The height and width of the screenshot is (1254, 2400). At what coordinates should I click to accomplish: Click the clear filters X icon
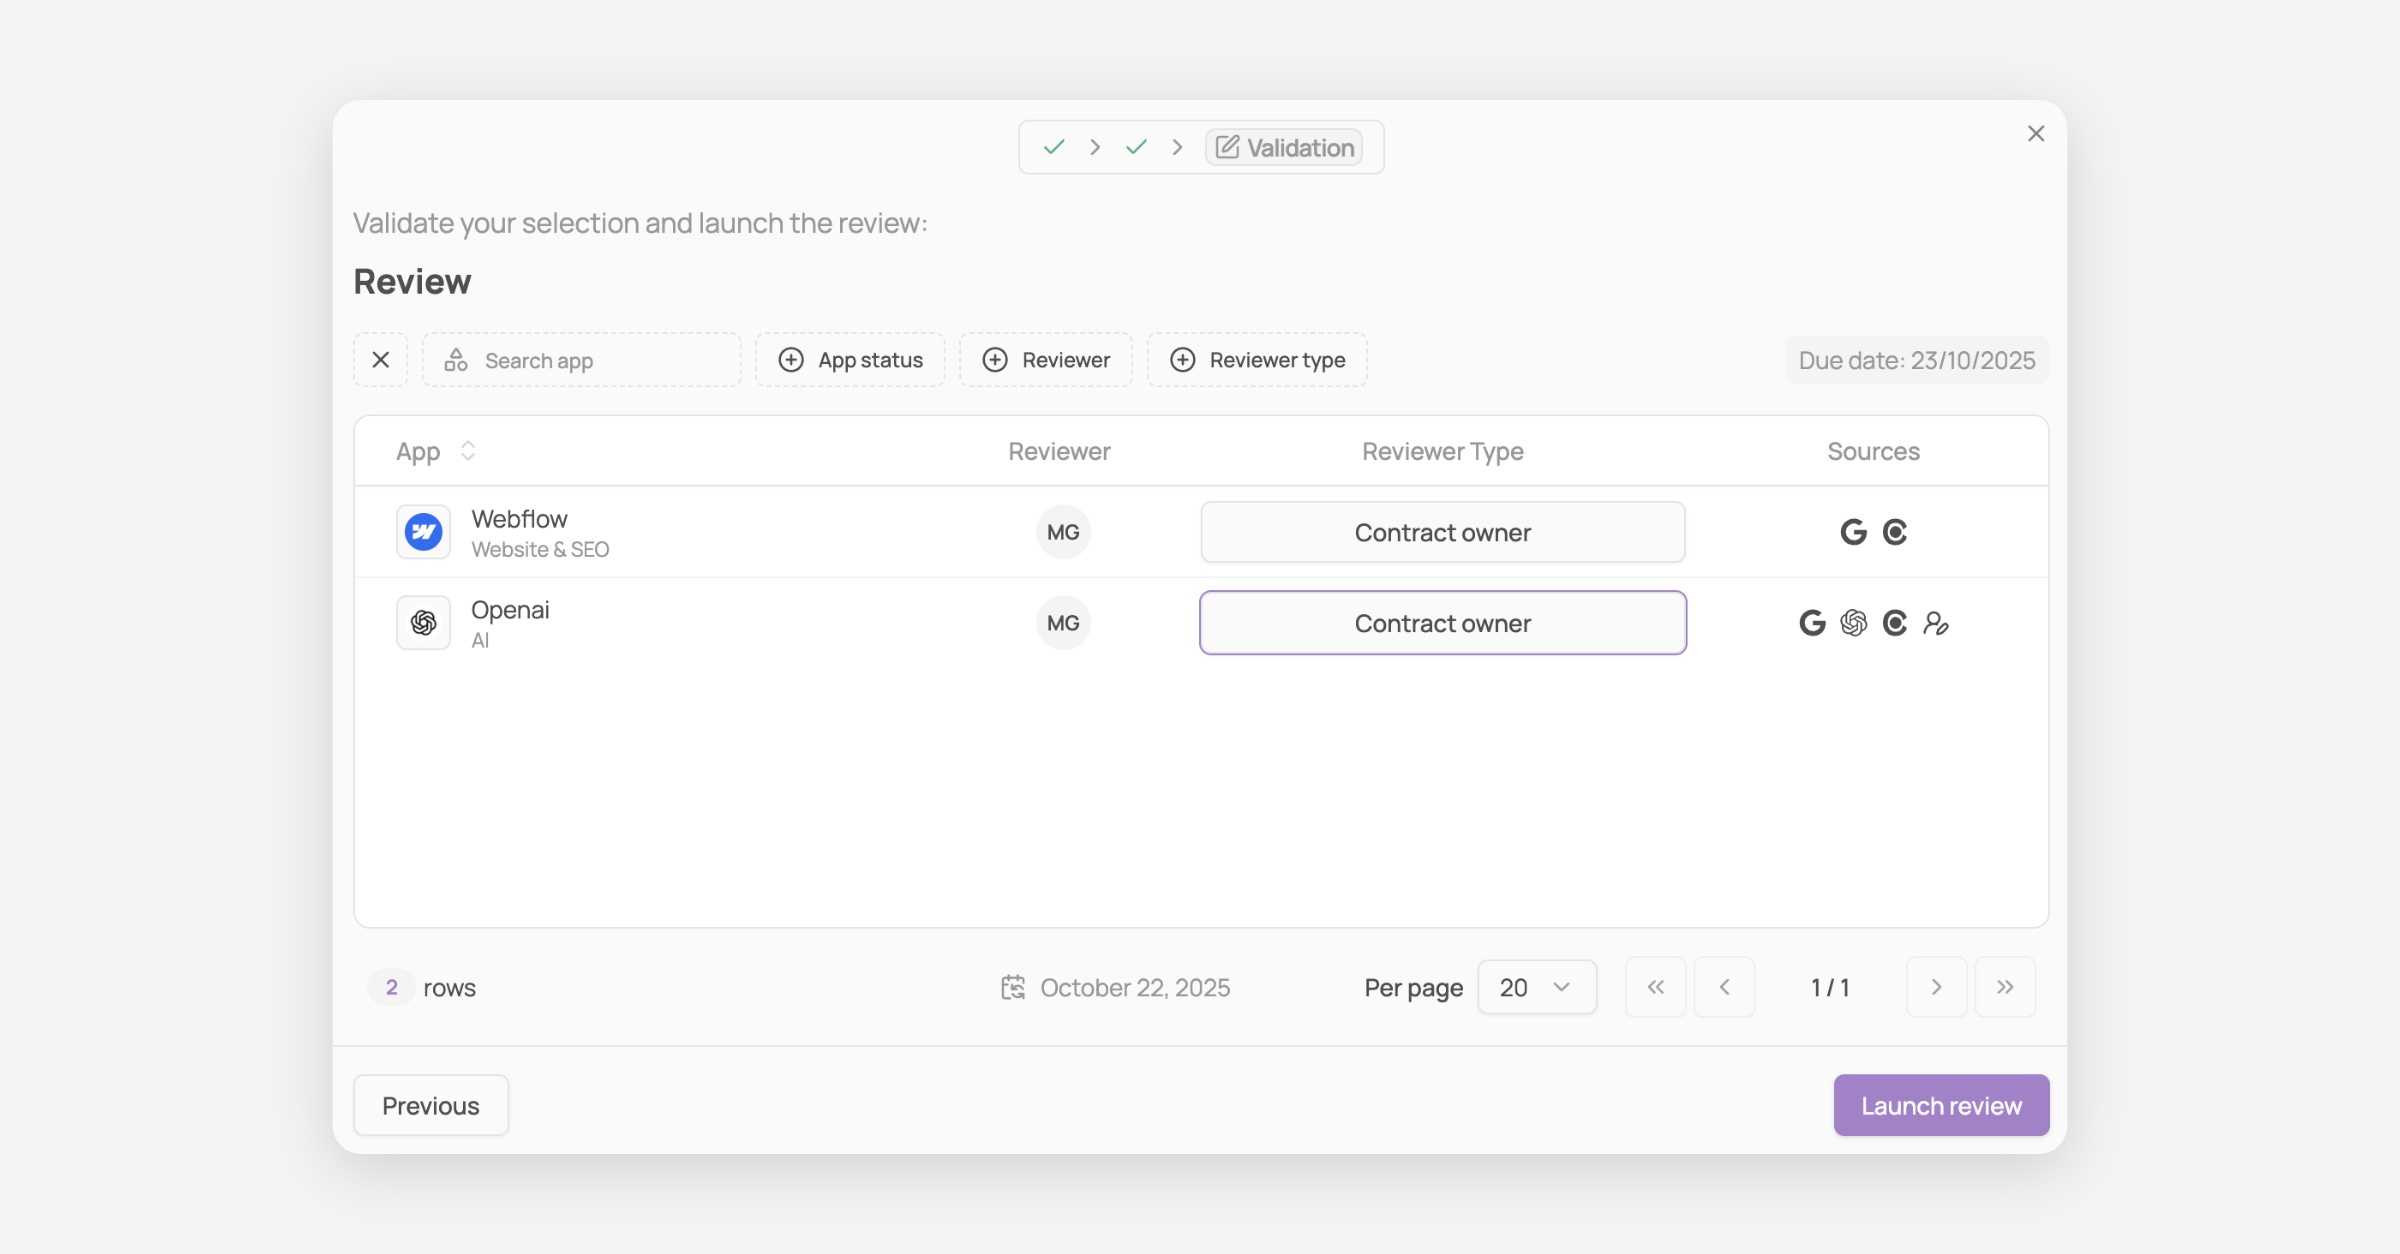click(x=381, y=360)
